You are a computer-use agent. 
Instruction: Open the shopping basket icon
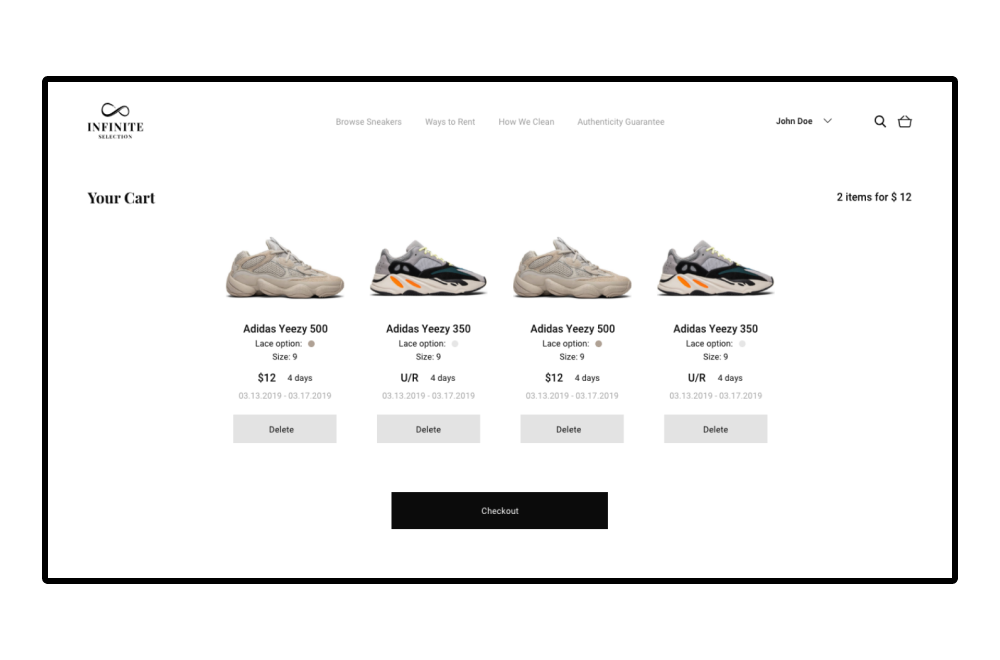[x=904, y=121]
